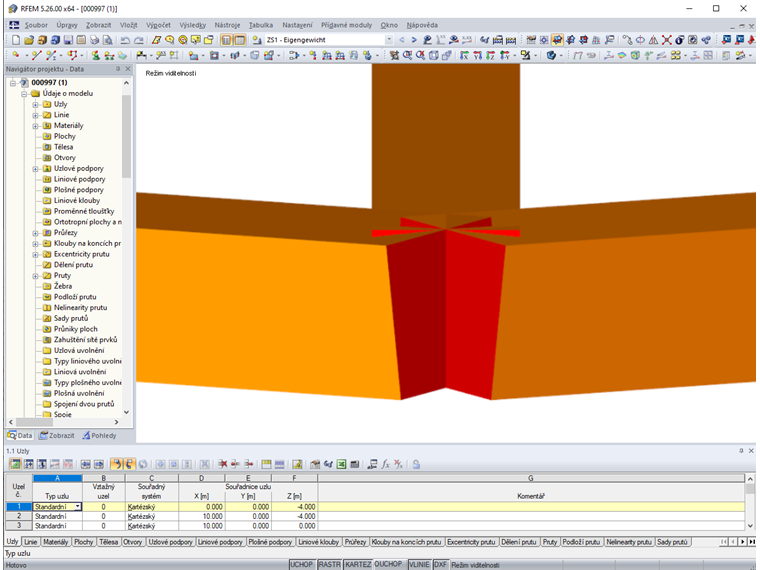The width and height of the screenshot is (760, 570).
Task: Click navigator vertical scrollbar down arrow
Action: click(x=127, y=412)
